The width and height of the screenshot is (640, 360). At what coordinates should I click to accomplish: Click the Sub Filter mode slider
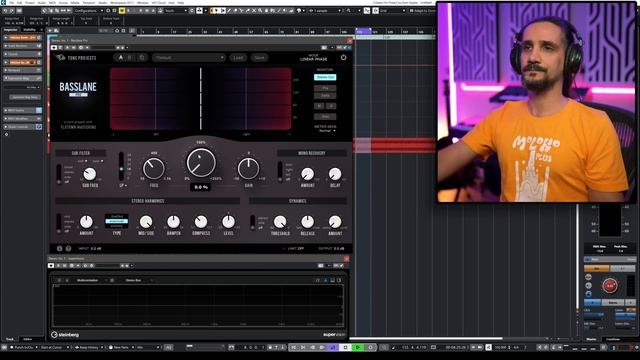[x=59, y=175]
